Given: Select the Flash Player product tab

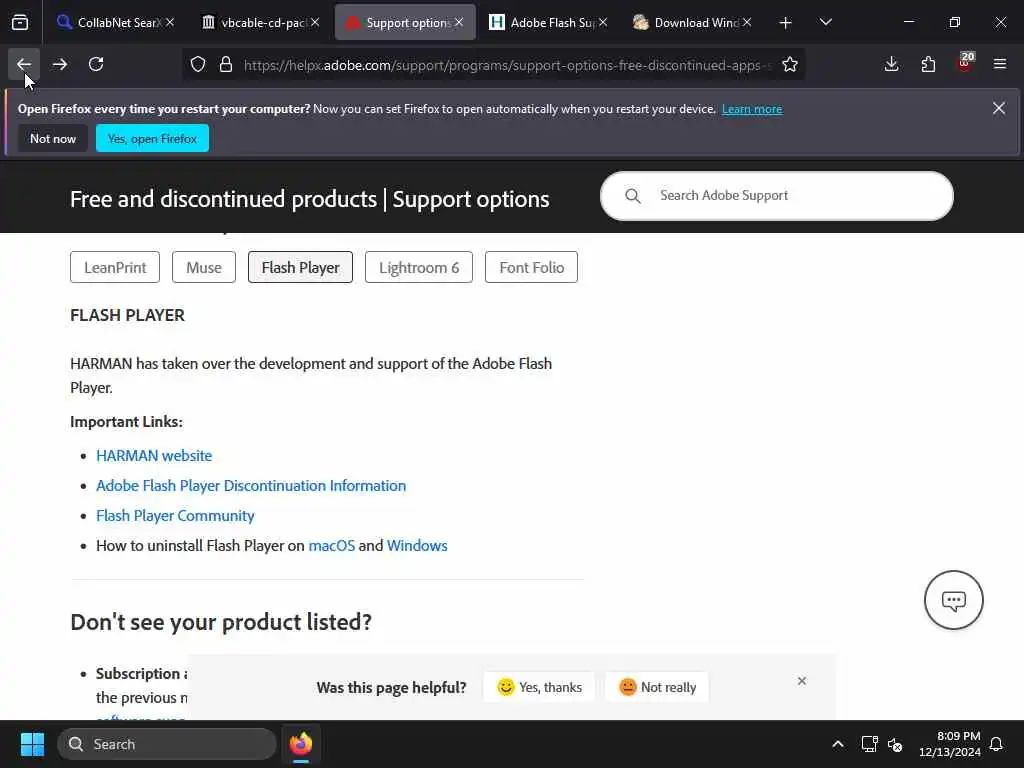Looking at the screenshot, I should click(x=300, y=267).
